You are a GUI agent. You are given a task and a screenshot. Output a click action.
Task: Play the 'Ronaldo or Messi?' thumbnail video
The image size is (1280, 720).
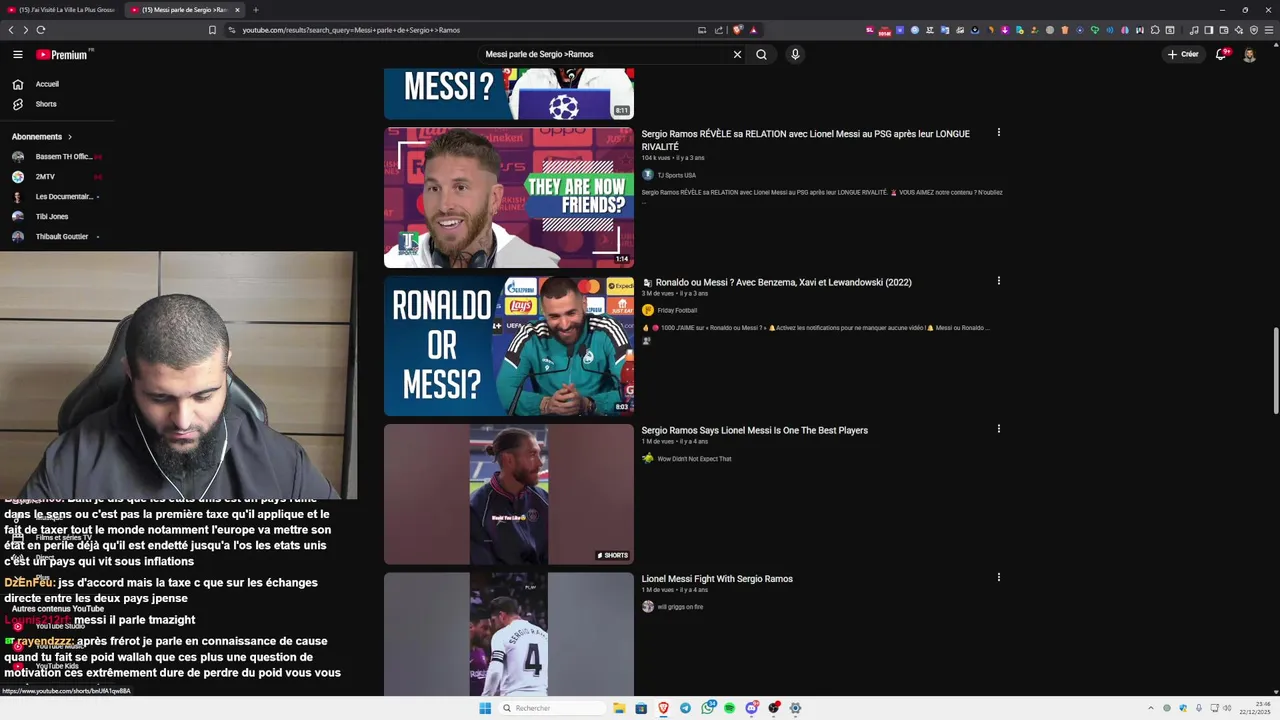509,346
